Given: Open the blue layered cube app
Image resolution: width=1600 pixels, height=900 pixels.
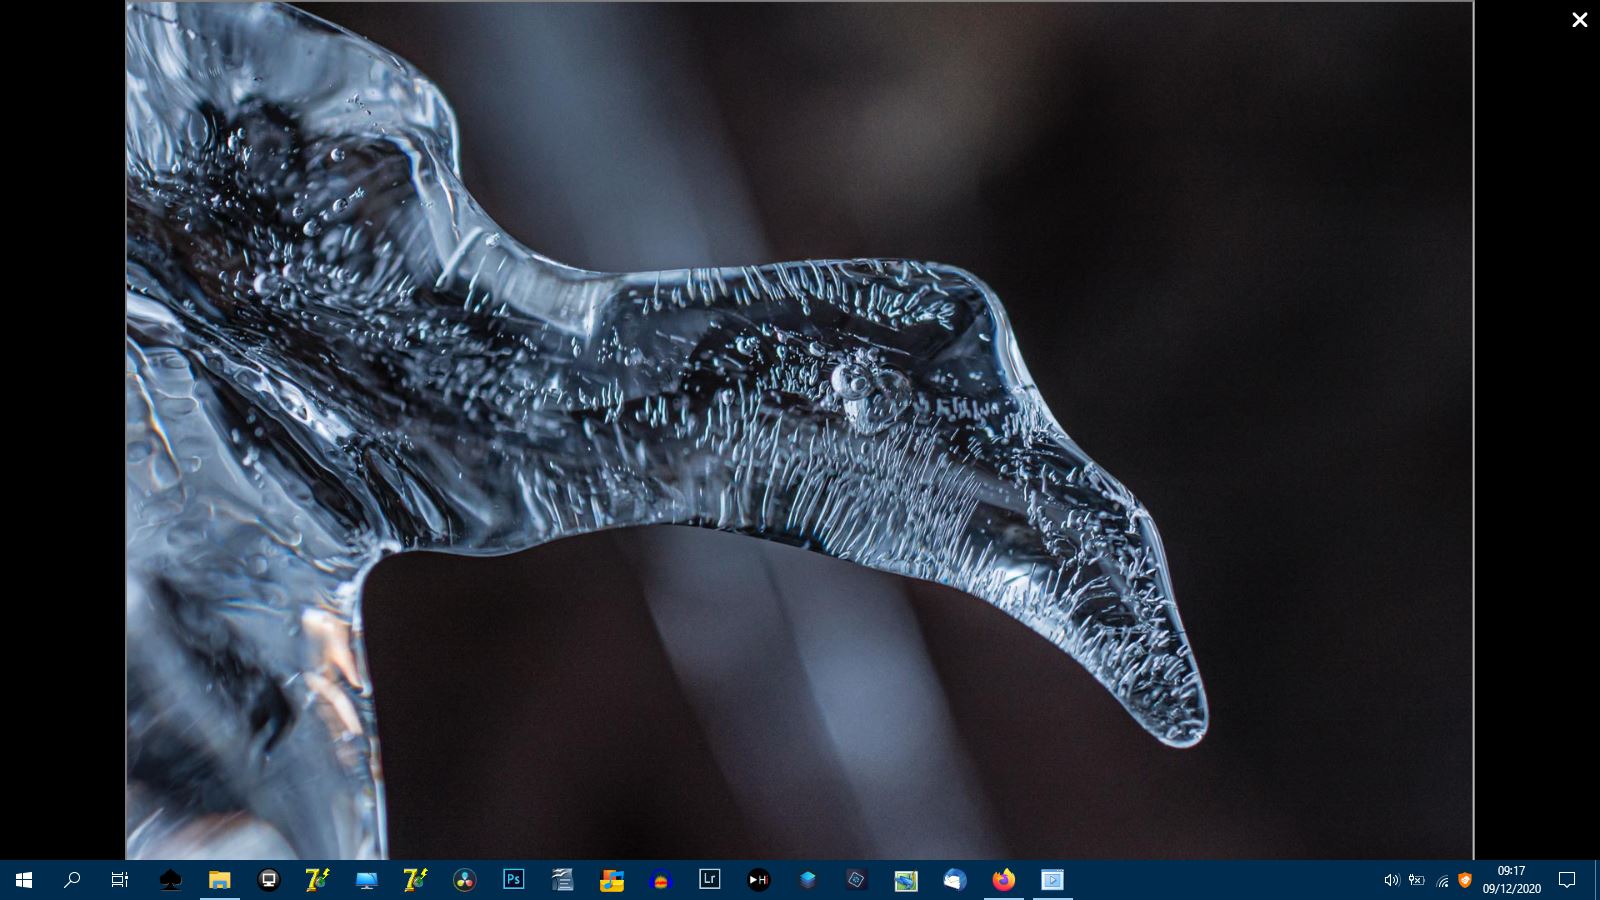Looking at the screenshot, I should pos(807,880).
